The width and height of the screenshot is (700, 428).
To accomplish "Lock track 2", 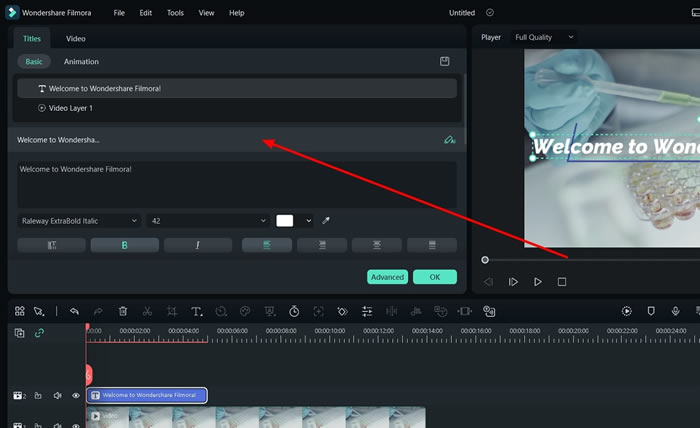I will pos(38,395).
